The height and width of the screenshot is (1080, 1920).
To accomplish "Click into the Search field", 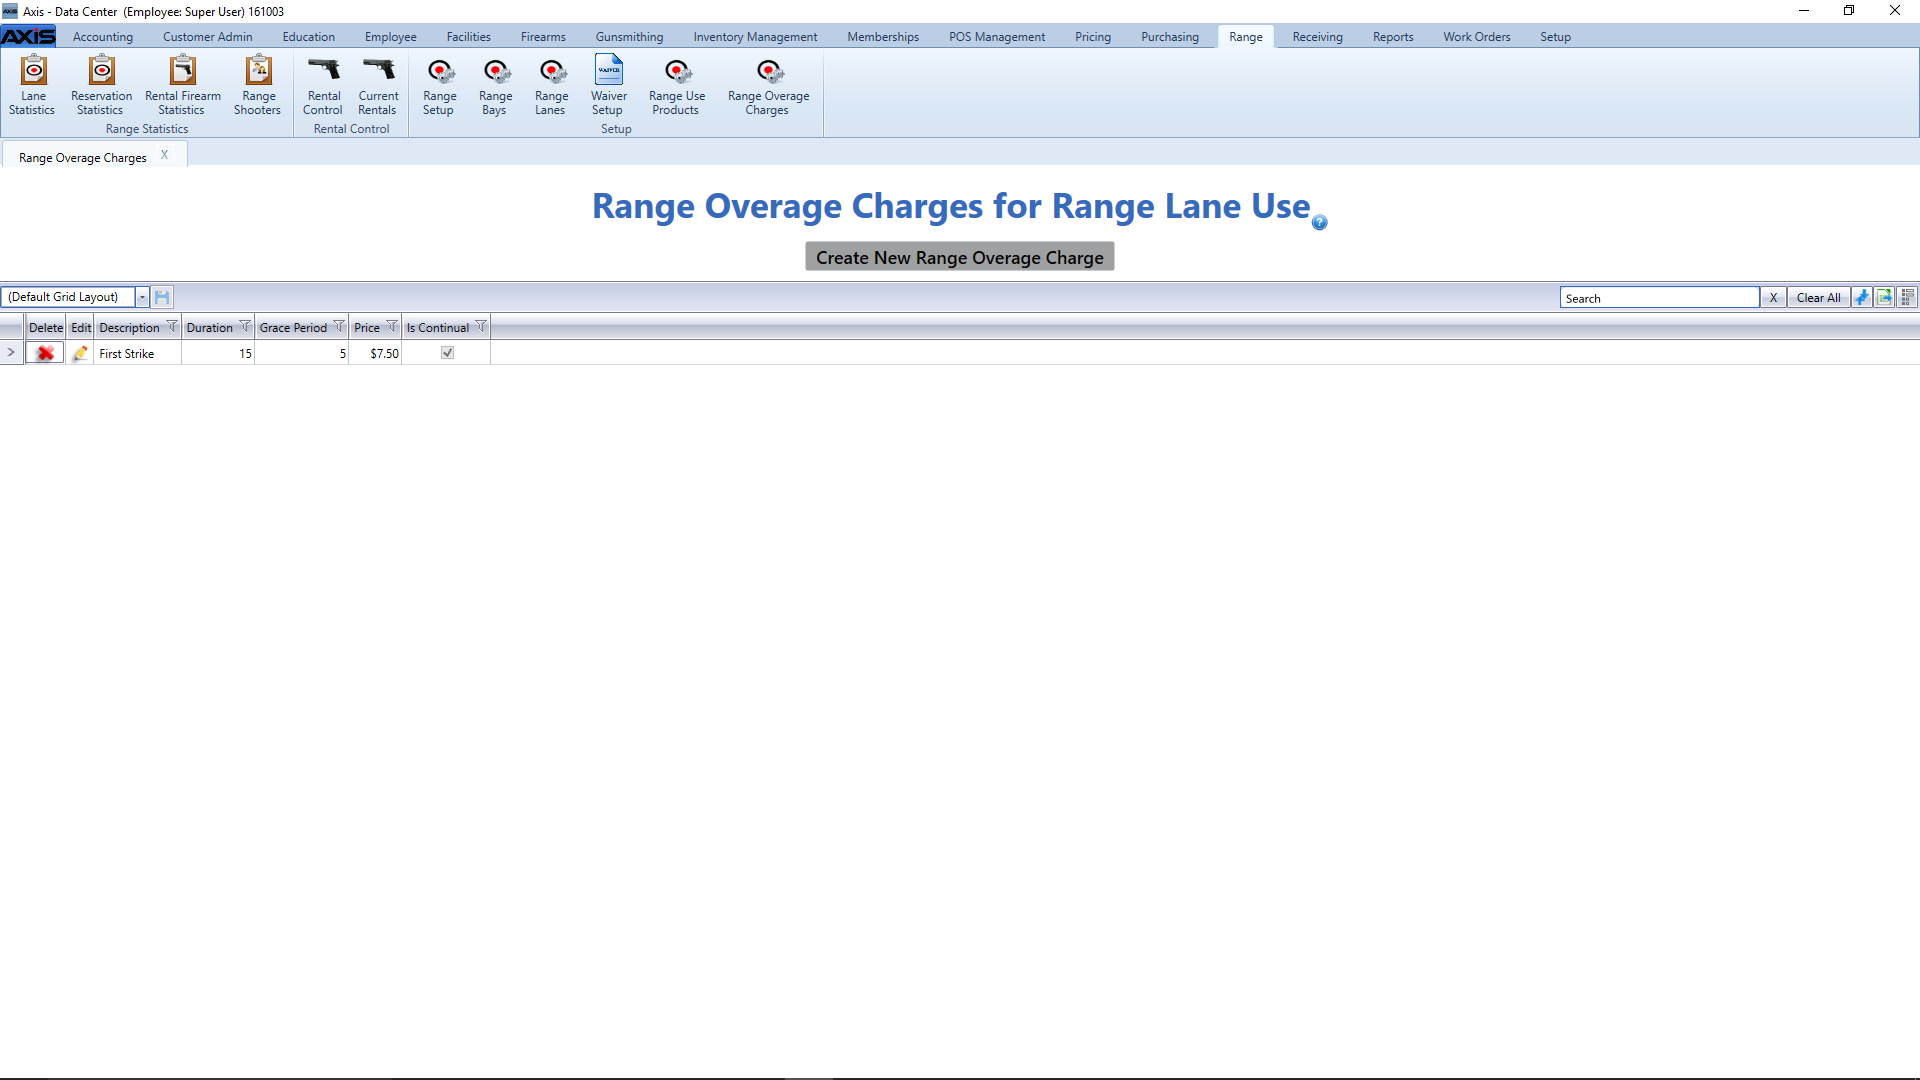I will 1660,297.
